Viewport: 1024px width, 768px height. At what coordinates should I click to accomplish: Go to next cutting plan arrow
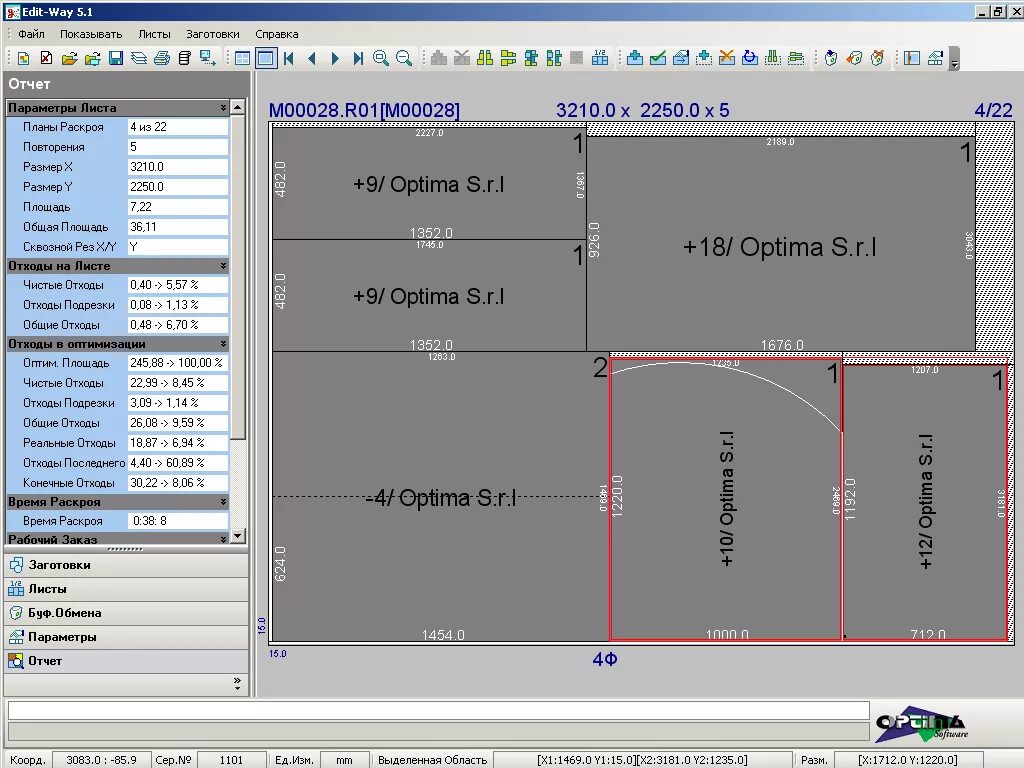[x=335, y=58]
